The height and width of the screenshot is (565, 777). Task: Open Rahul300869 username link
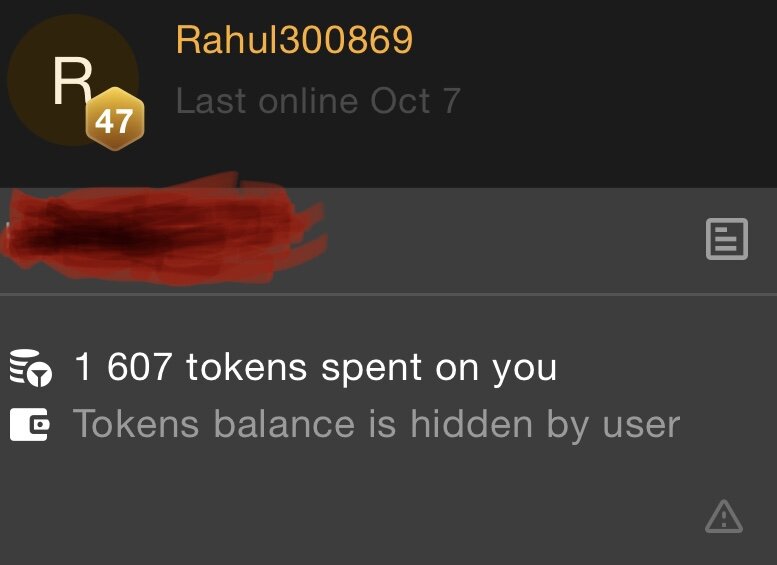294,40
